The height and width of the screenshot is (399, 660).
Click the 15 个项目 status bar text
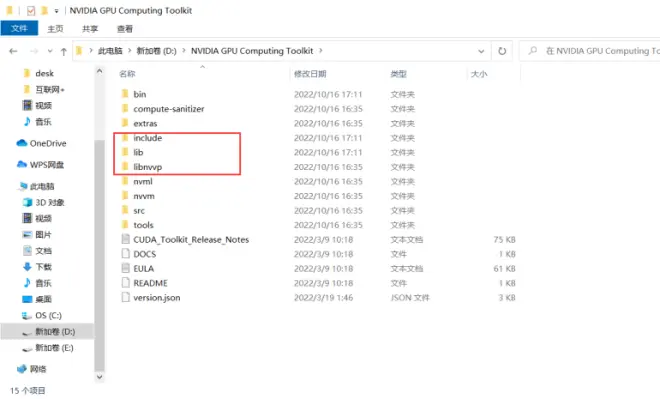coord(27,391)
